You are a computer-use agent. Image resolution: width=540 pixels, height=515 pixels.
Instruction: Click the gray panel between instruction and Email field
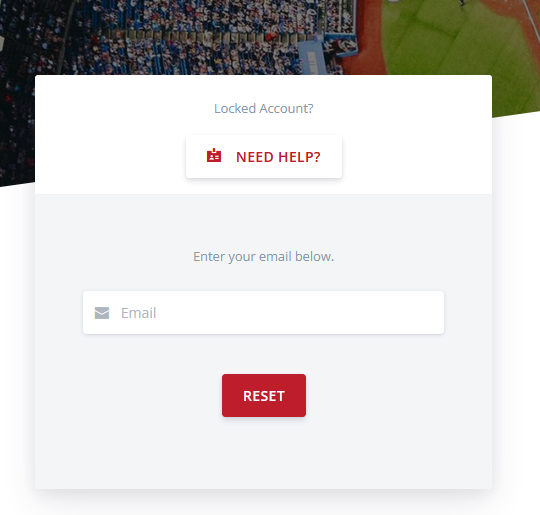point(264,278)
